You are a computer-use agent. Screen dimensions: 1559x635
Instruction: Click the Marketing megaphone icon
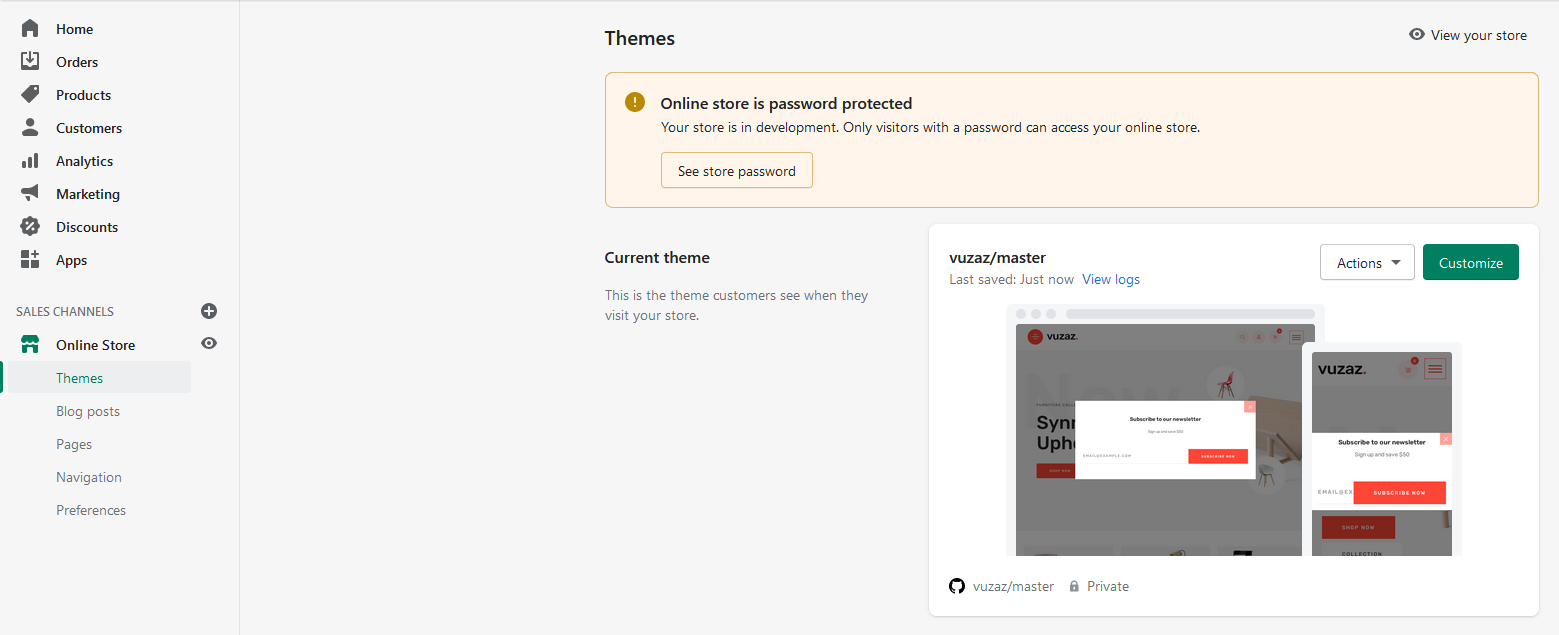30,194
